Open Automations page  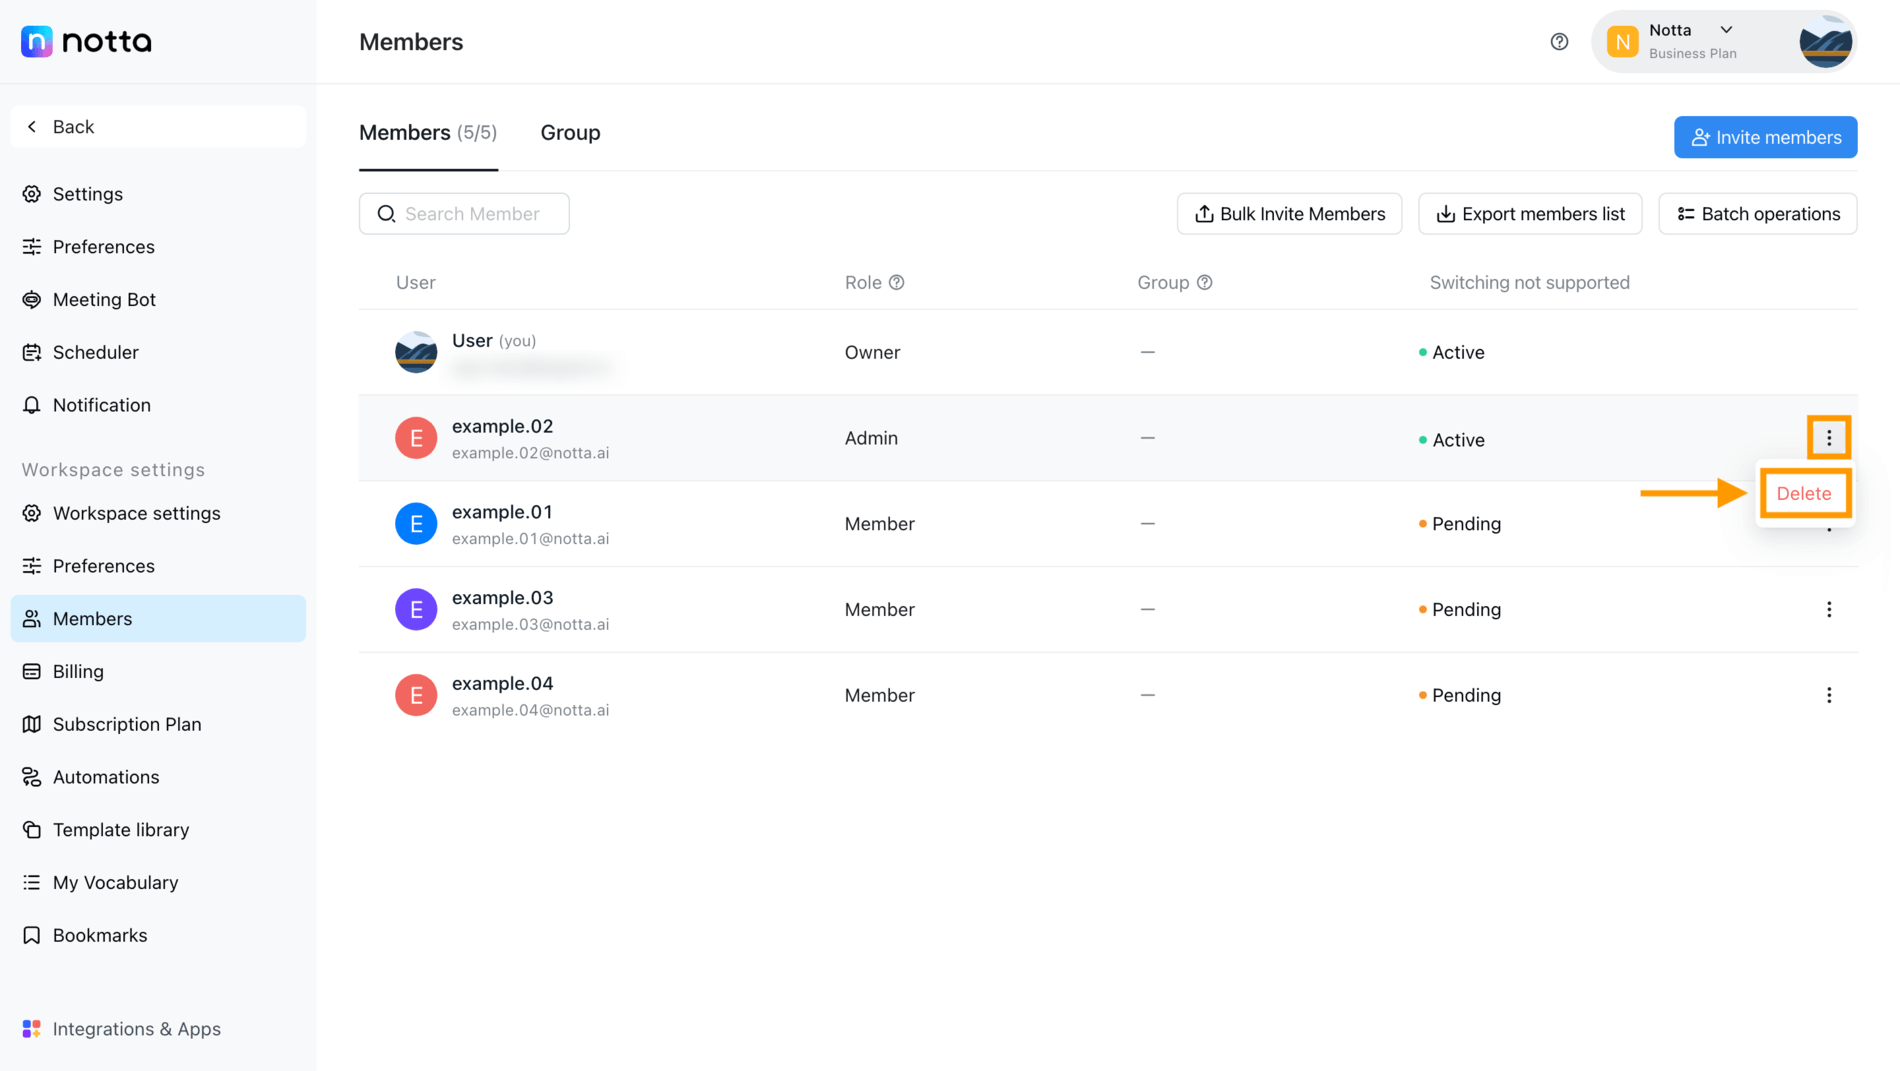pyautogui.click(x=106, y=777)
